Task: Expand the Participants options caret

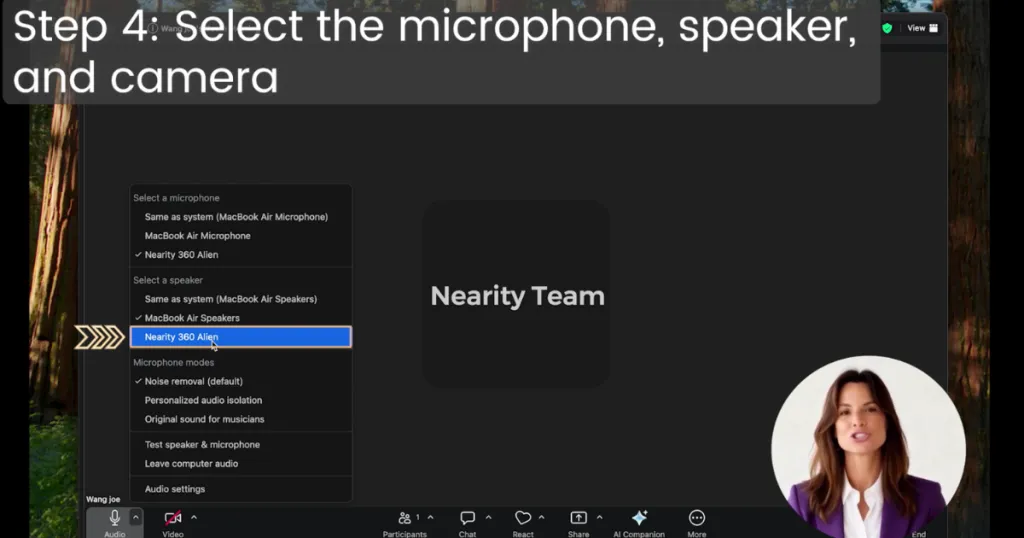Action: click(x=430, y=517)
